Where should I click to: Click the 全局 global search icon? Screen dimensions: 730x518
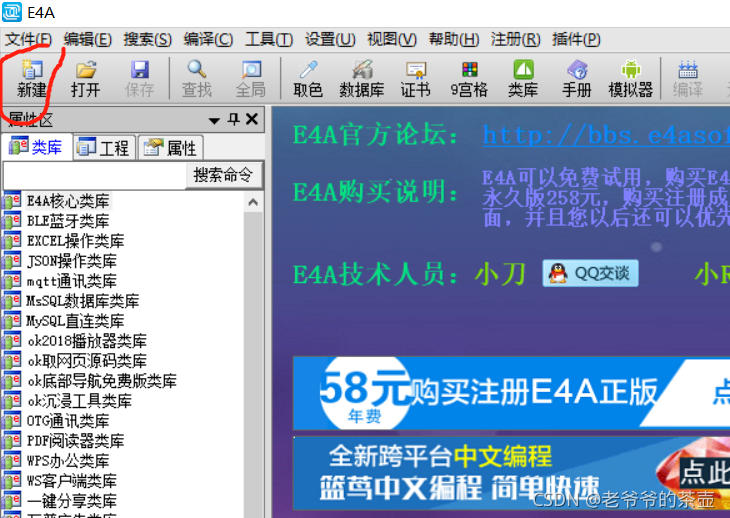point(250,79)
